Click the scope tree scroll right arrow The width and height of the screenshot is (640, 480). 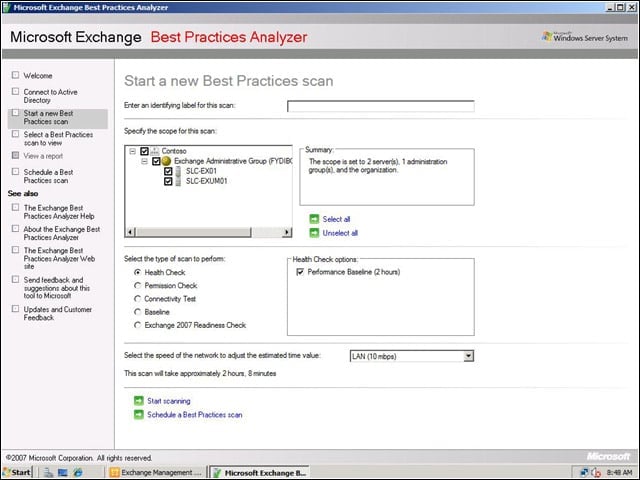click(287, 232)
